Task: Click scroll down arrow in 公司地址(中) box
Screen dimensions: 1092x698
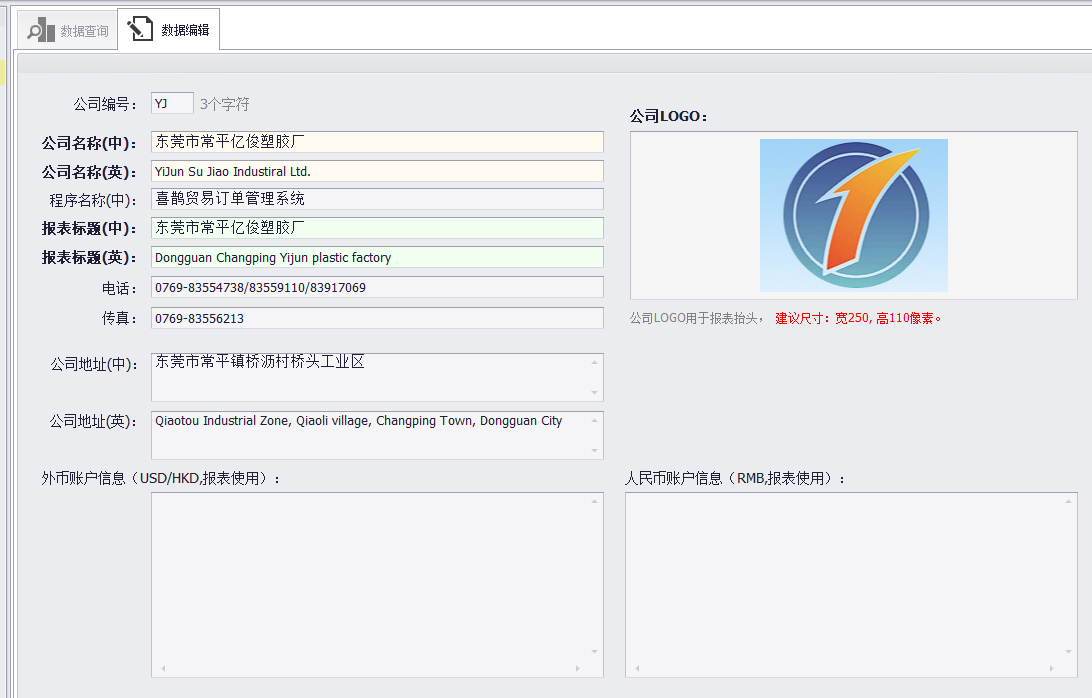Action: click(594, 392)
